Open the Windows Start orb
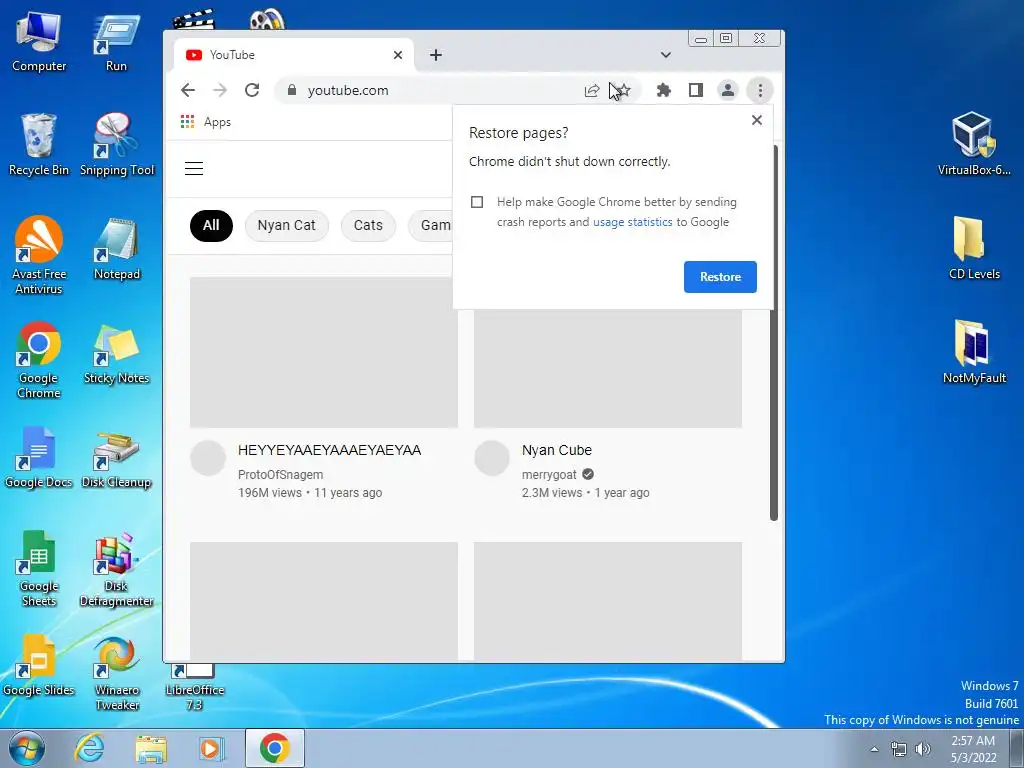This screenshot has width=1024, height=768. 27,748
